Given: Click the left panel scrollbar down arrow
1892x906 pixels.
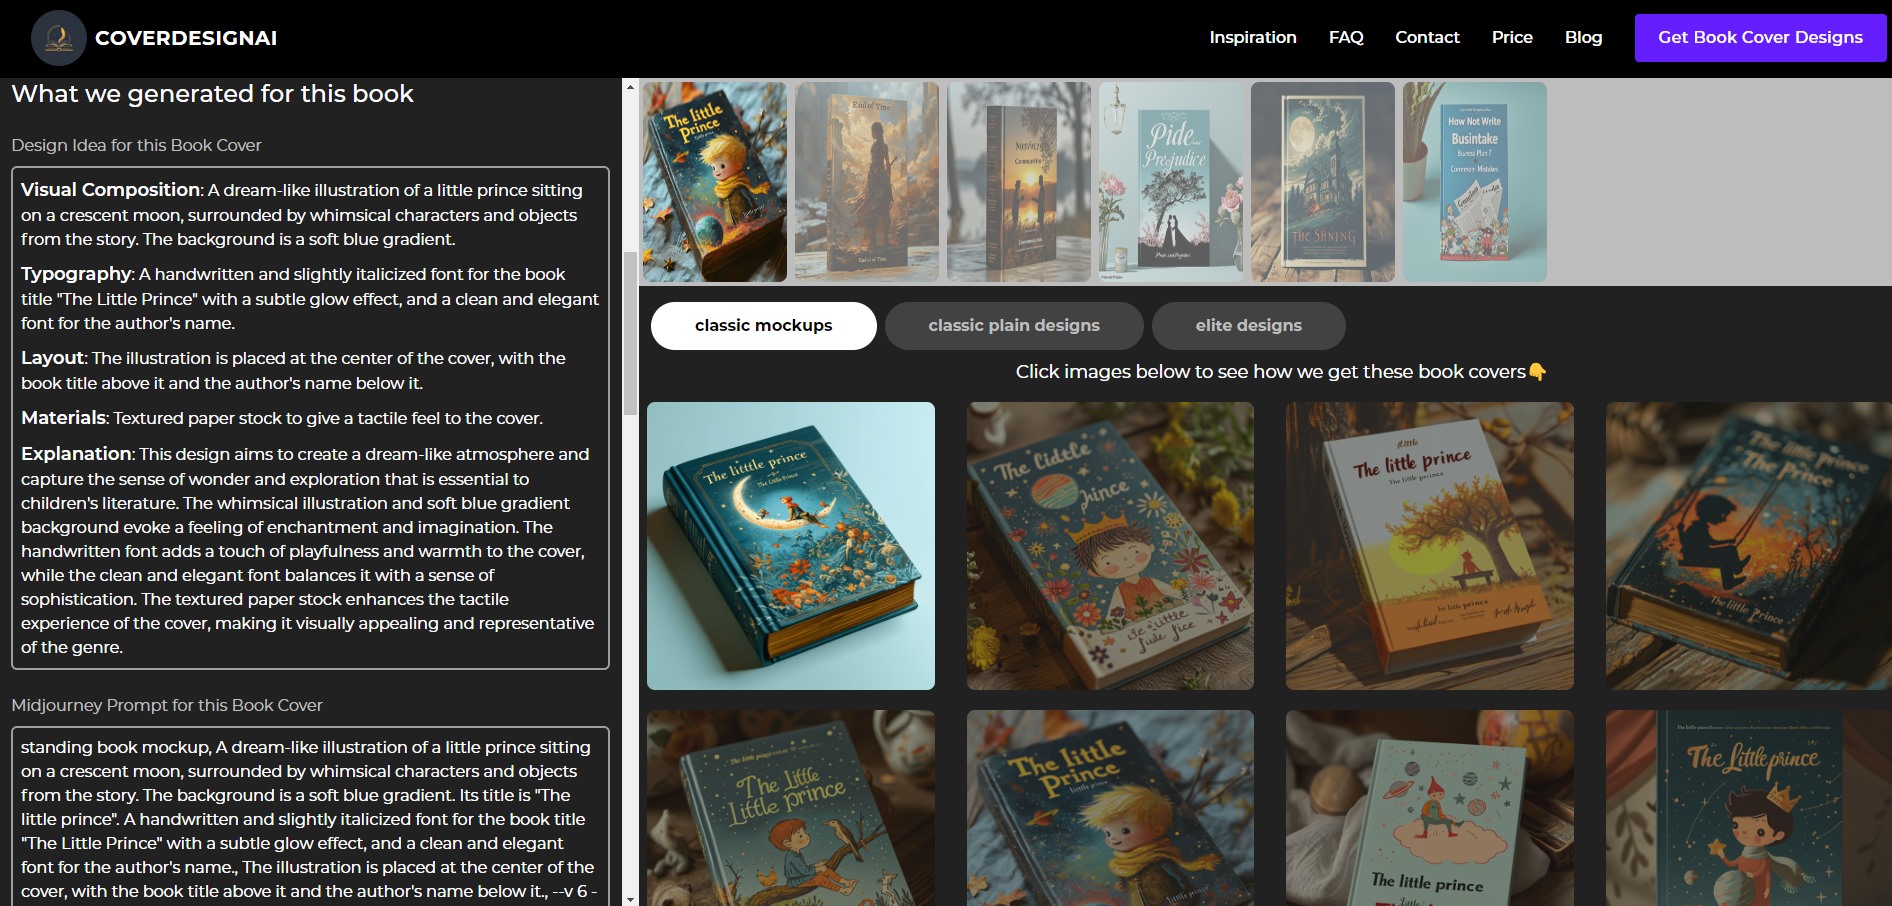Looking at the screenshot, I should pos(630,899).
